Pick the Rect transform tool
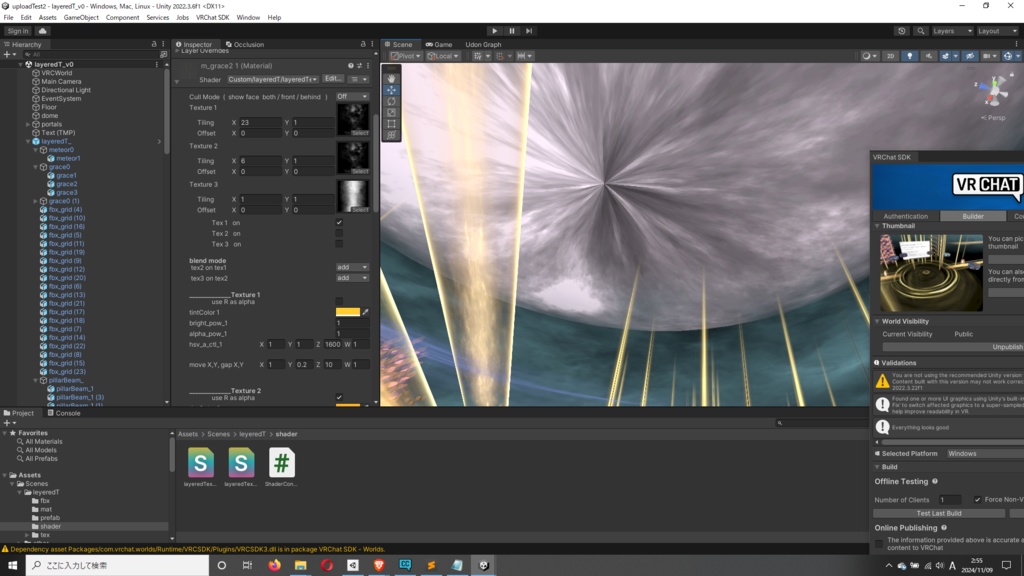The width and height of the screenshot is (1024, 576). [391, 124]
